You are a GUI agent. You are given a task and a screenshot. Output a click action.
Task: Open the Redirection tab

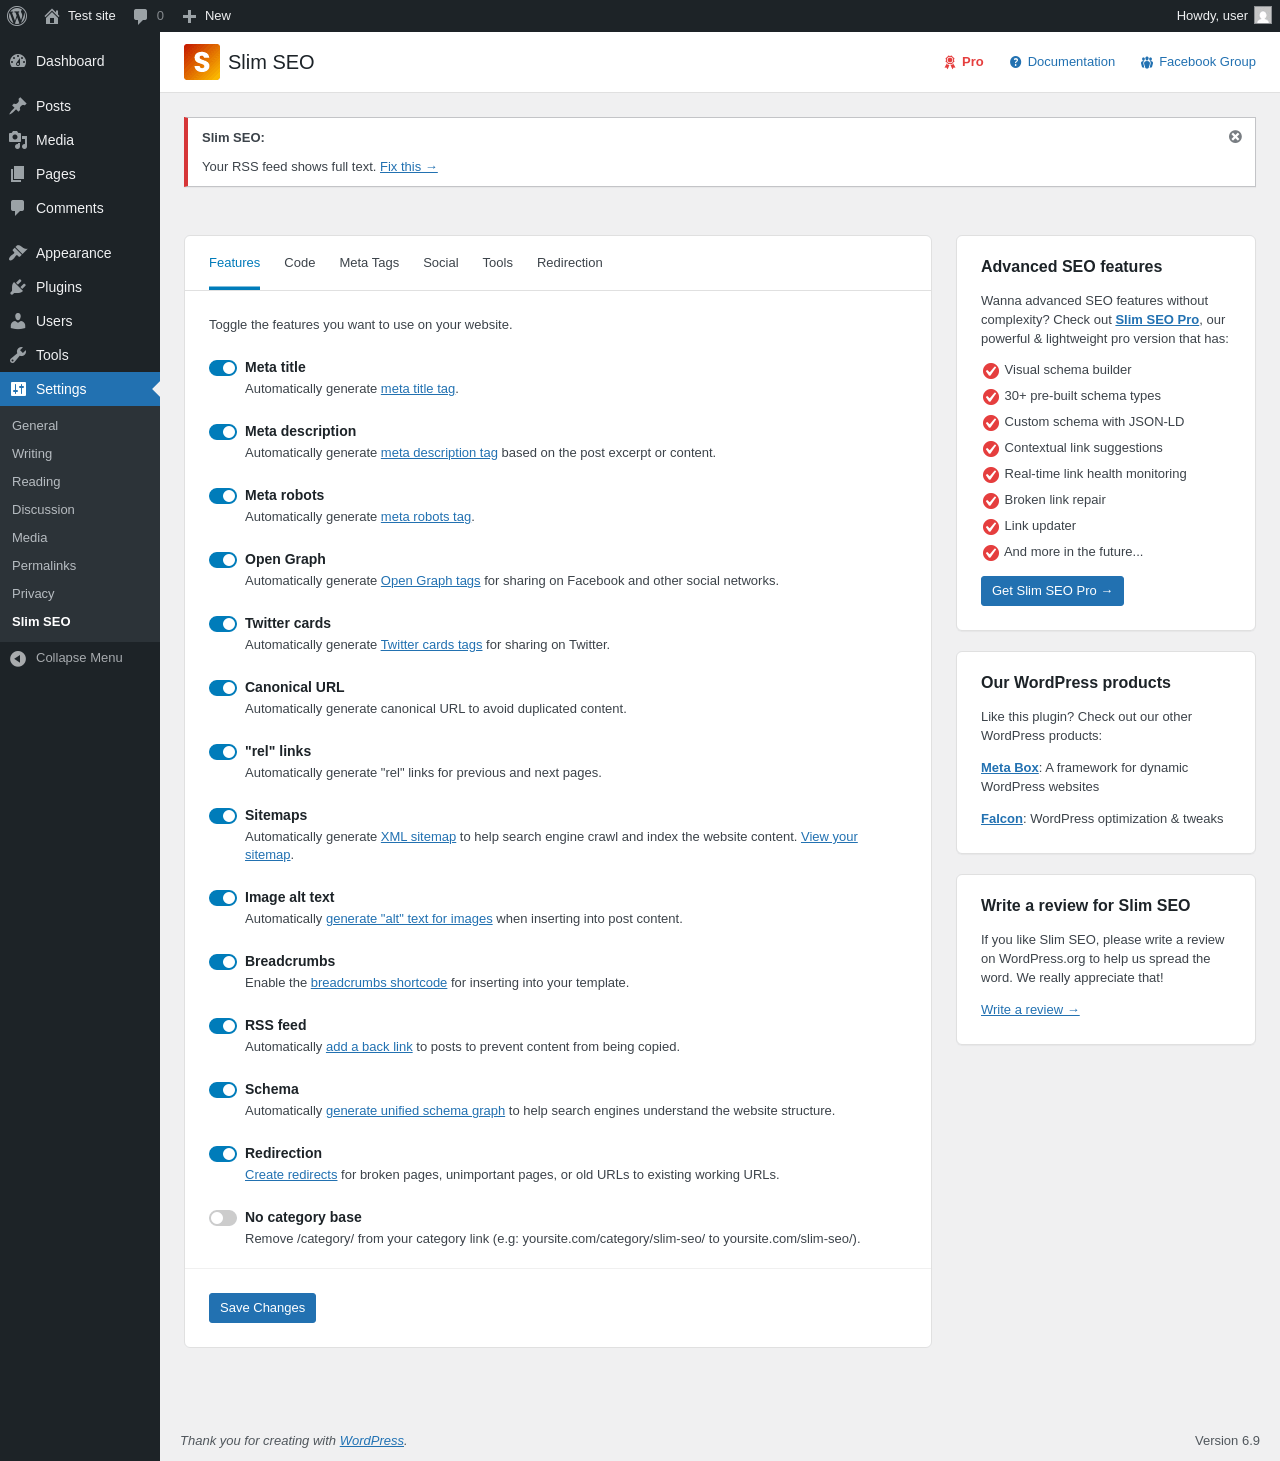(570, 263)
